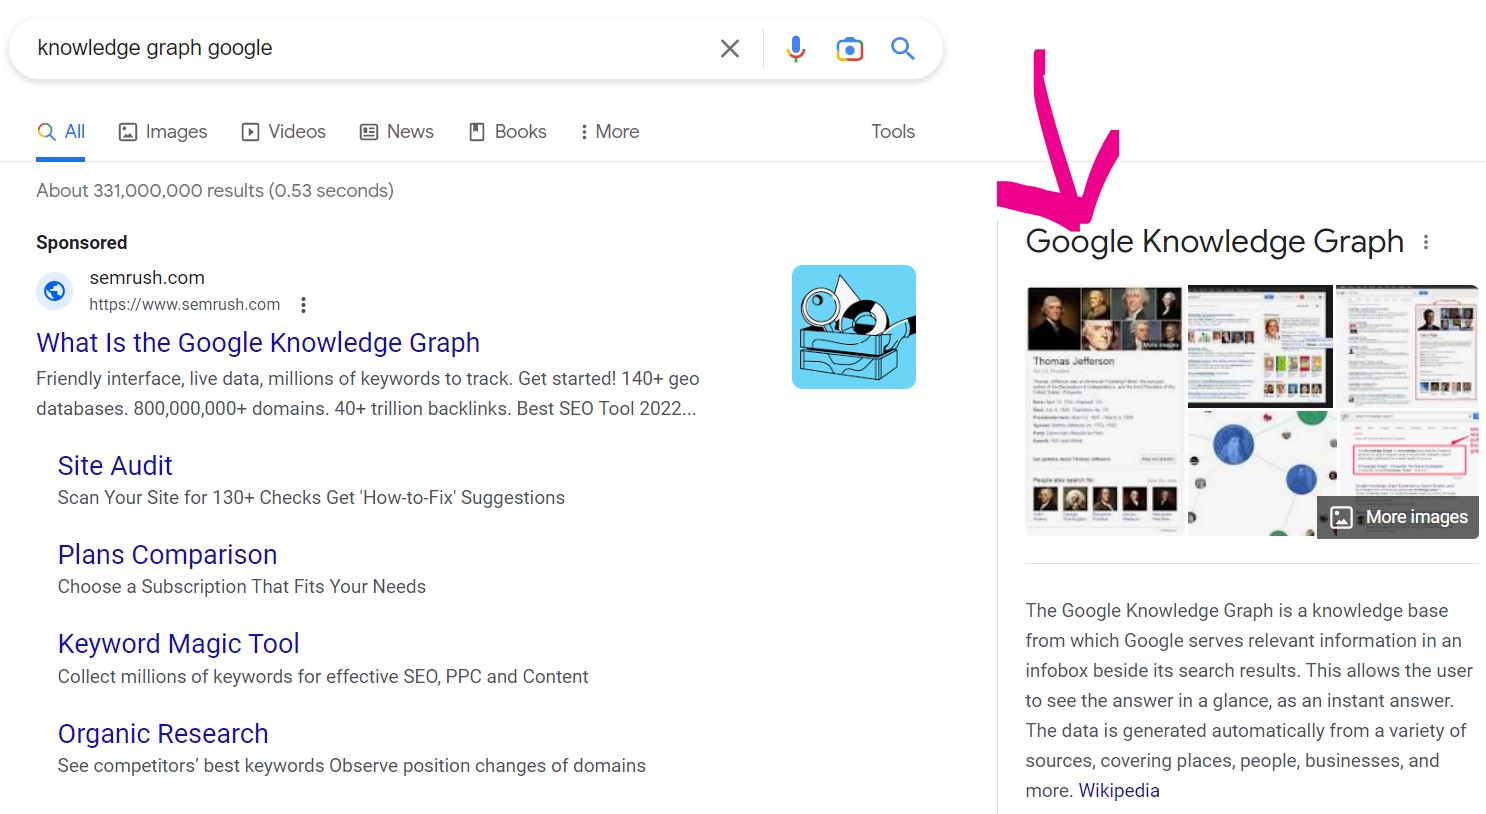Open Google Lens camera search
Image resolution: width=1486 pixels, height=814 pixels.
click(x=849, y=49)
